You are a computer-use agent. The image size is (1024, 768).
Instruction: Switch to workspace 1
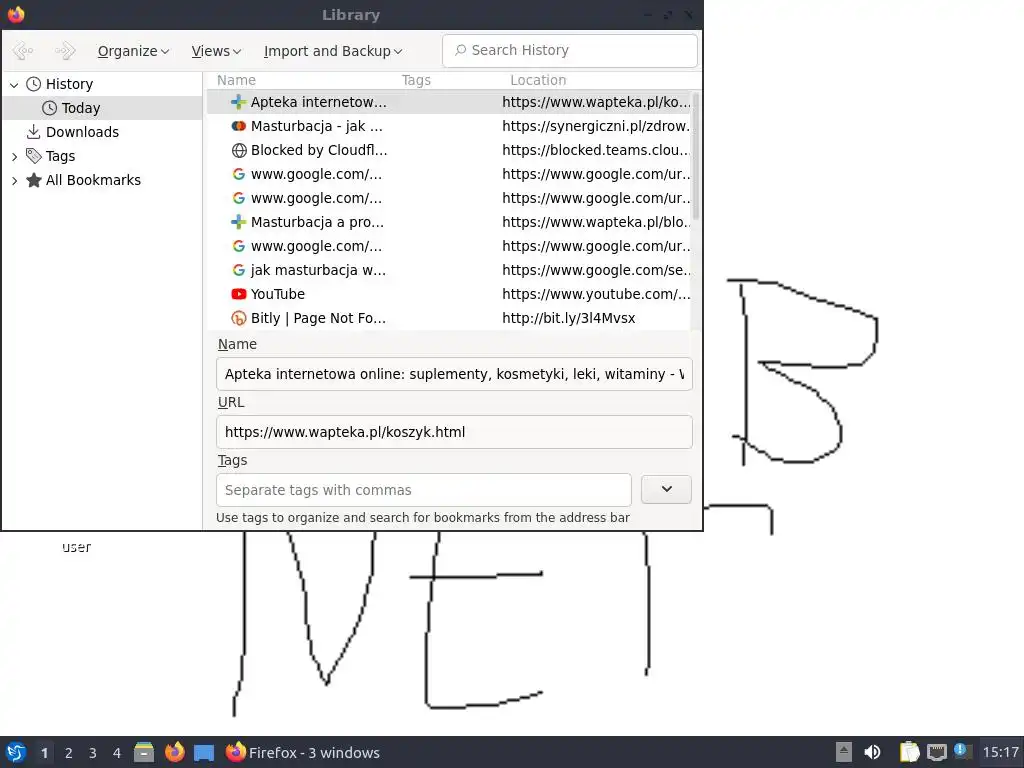pyautogui.click(x=44, y=753)
